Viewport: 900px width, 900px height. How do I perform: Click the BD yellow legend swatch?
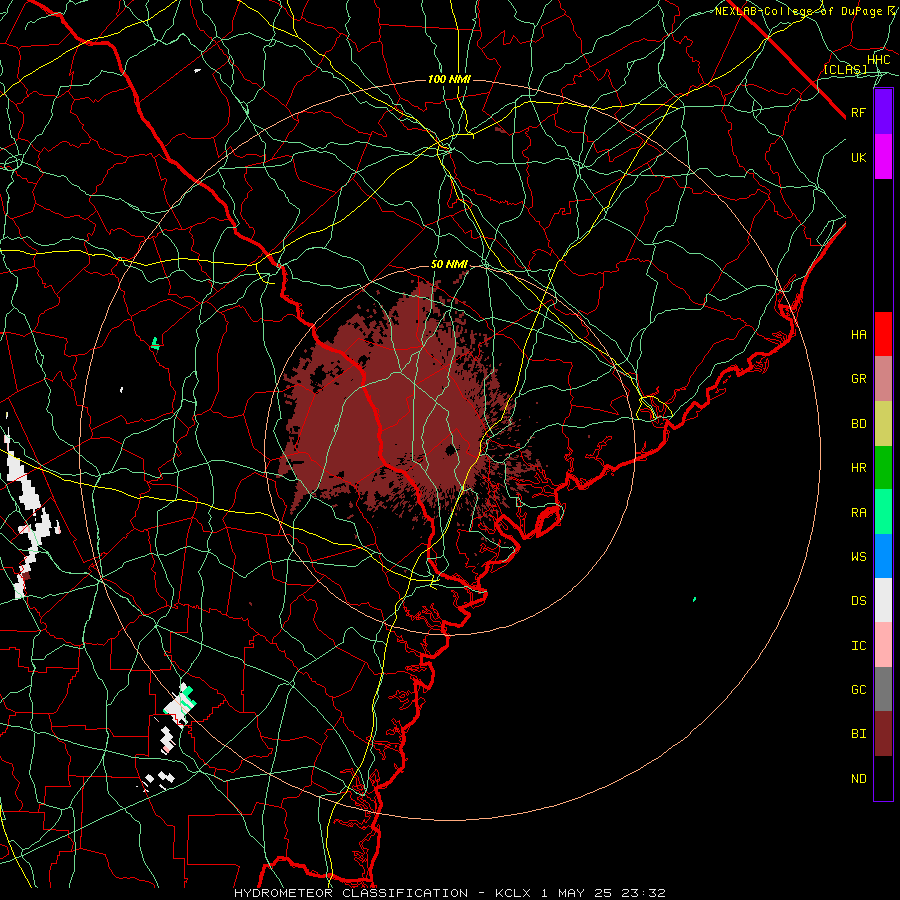pos(883,424)
